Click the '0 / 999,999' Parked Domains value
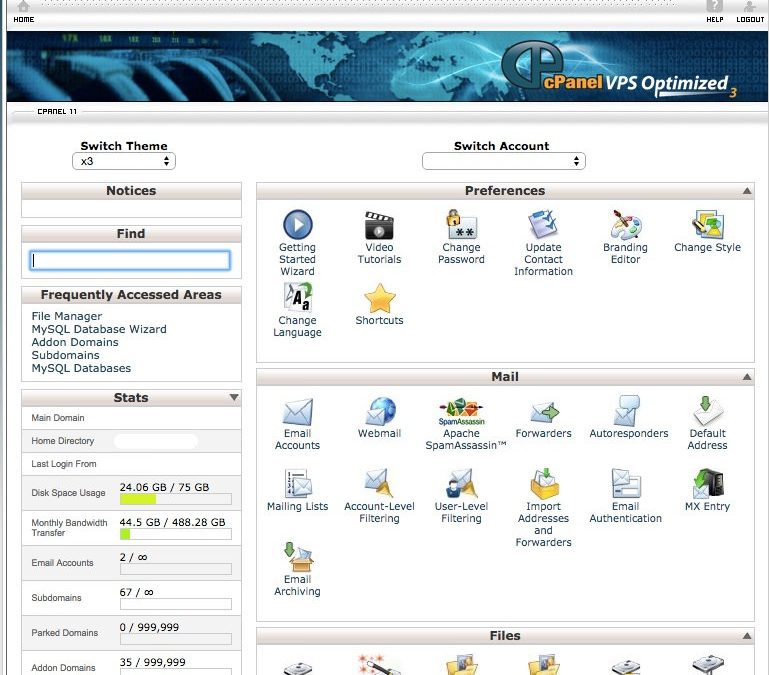Image resolution: width=770 pixels, height=675 pixels. click(x=149, y=627)
